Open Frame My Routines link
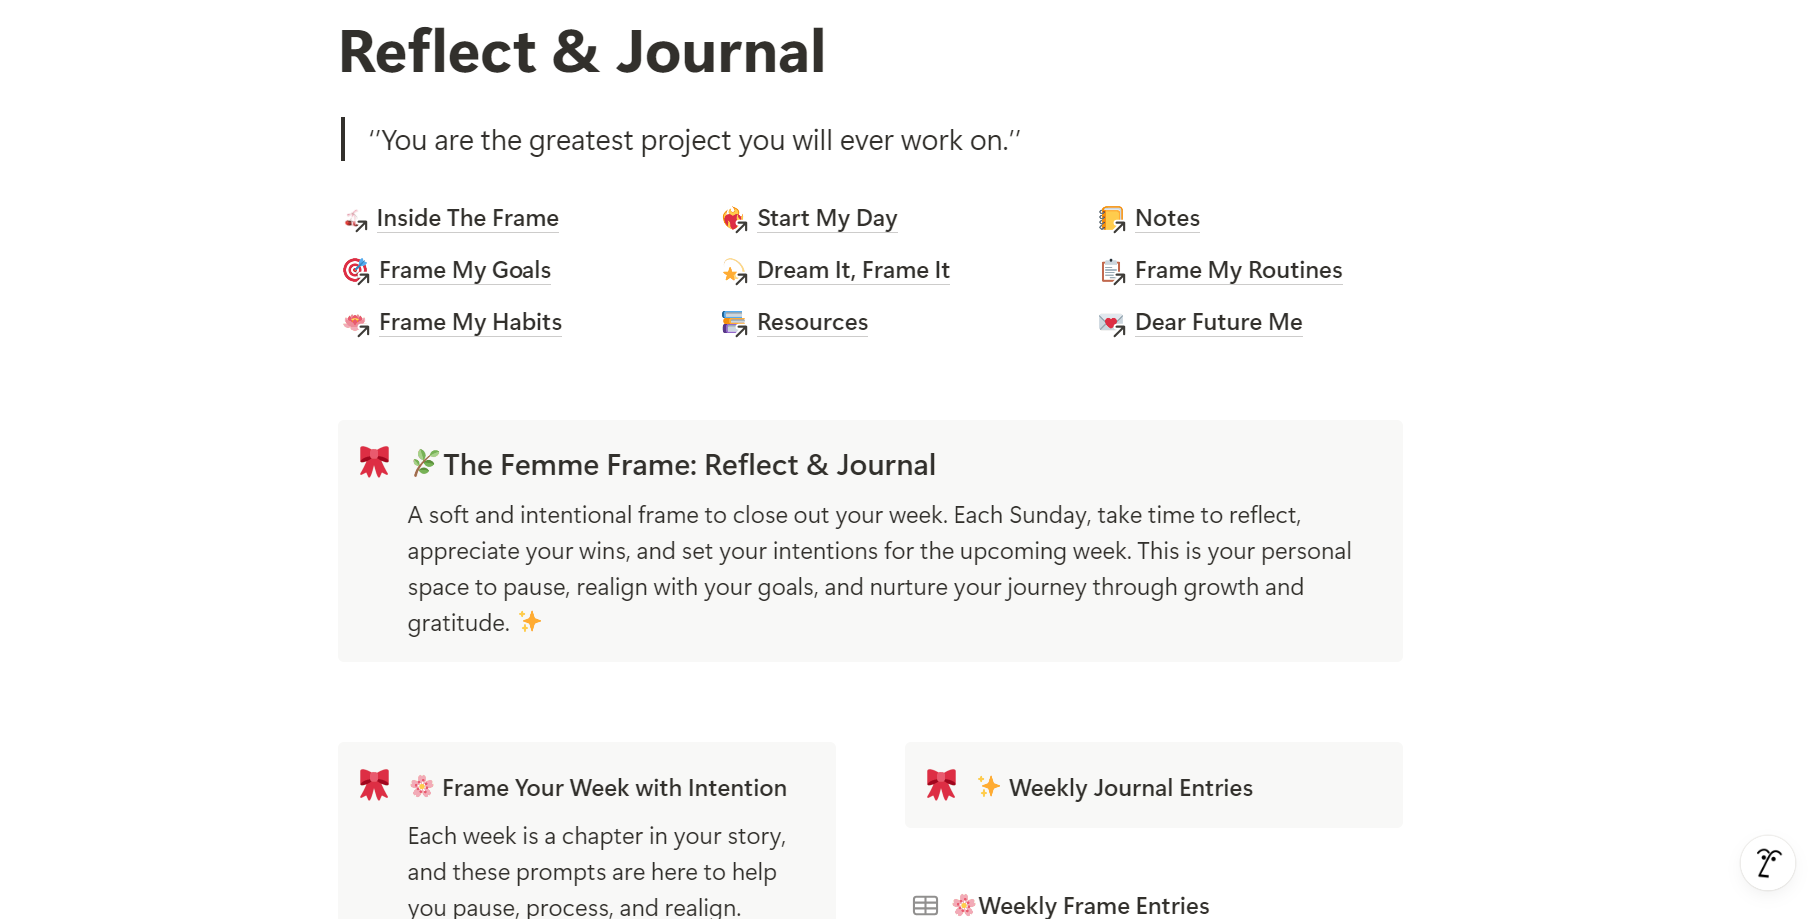 1238,270
